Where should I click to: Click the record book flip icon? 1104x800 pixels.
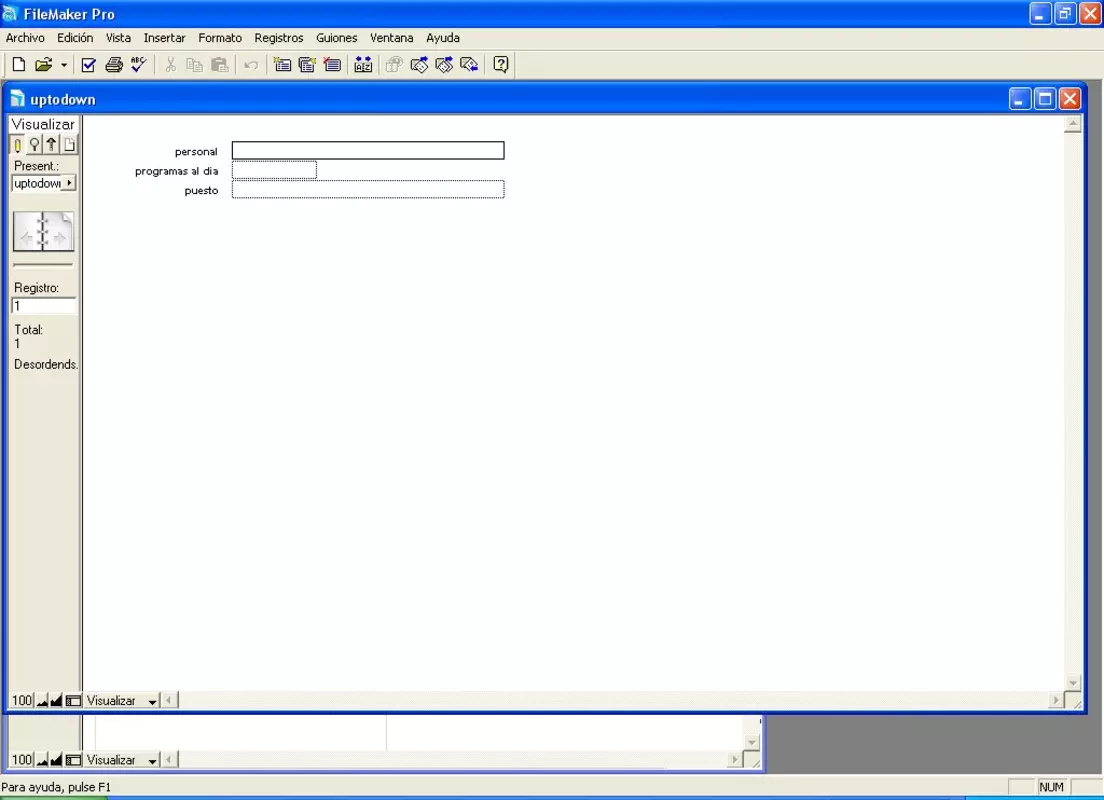[x=43, y=231]
